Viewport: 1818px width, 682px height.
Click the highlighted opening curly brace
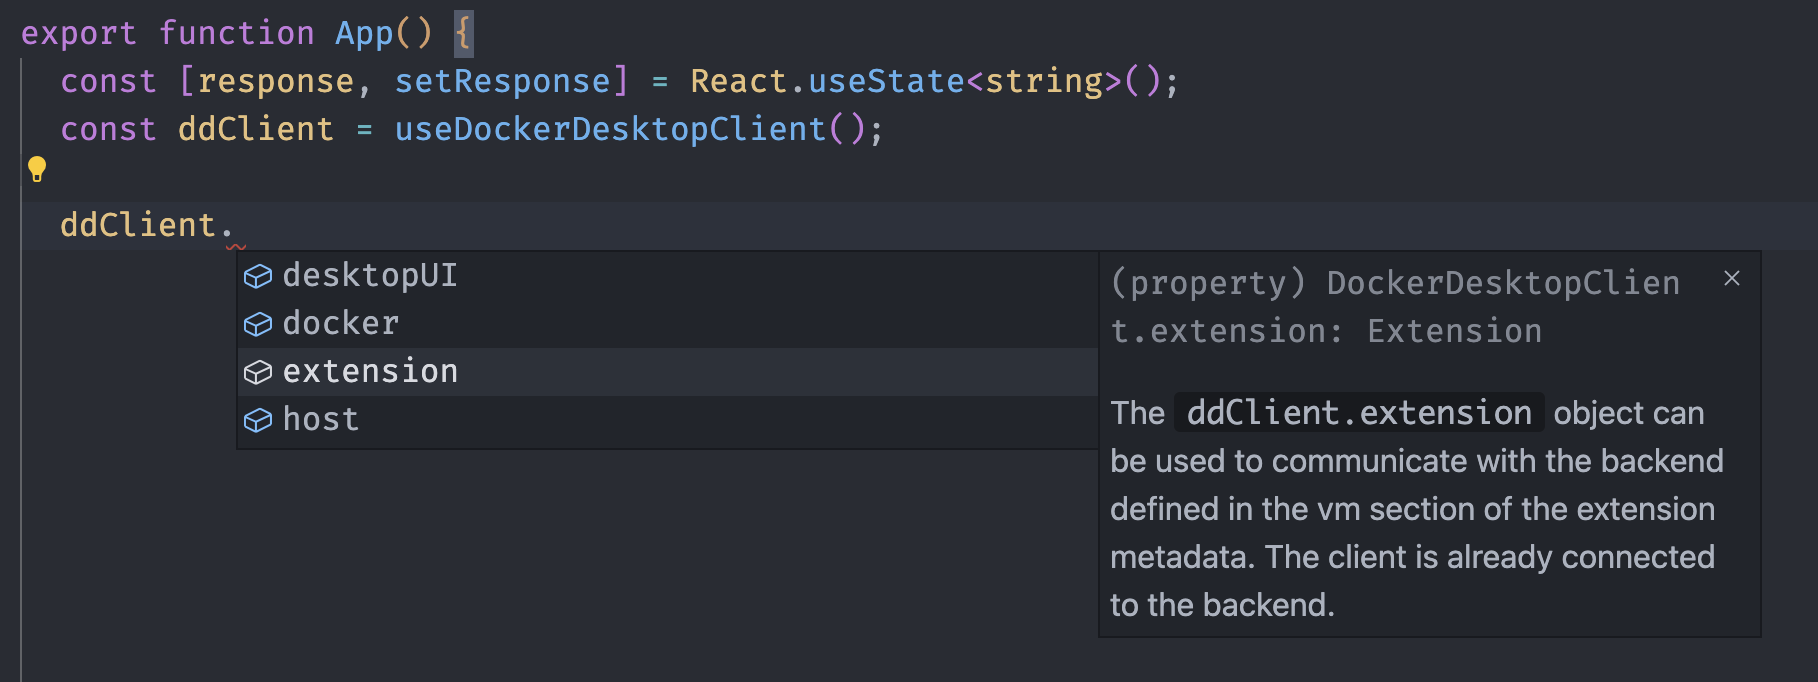click(463, 33)
